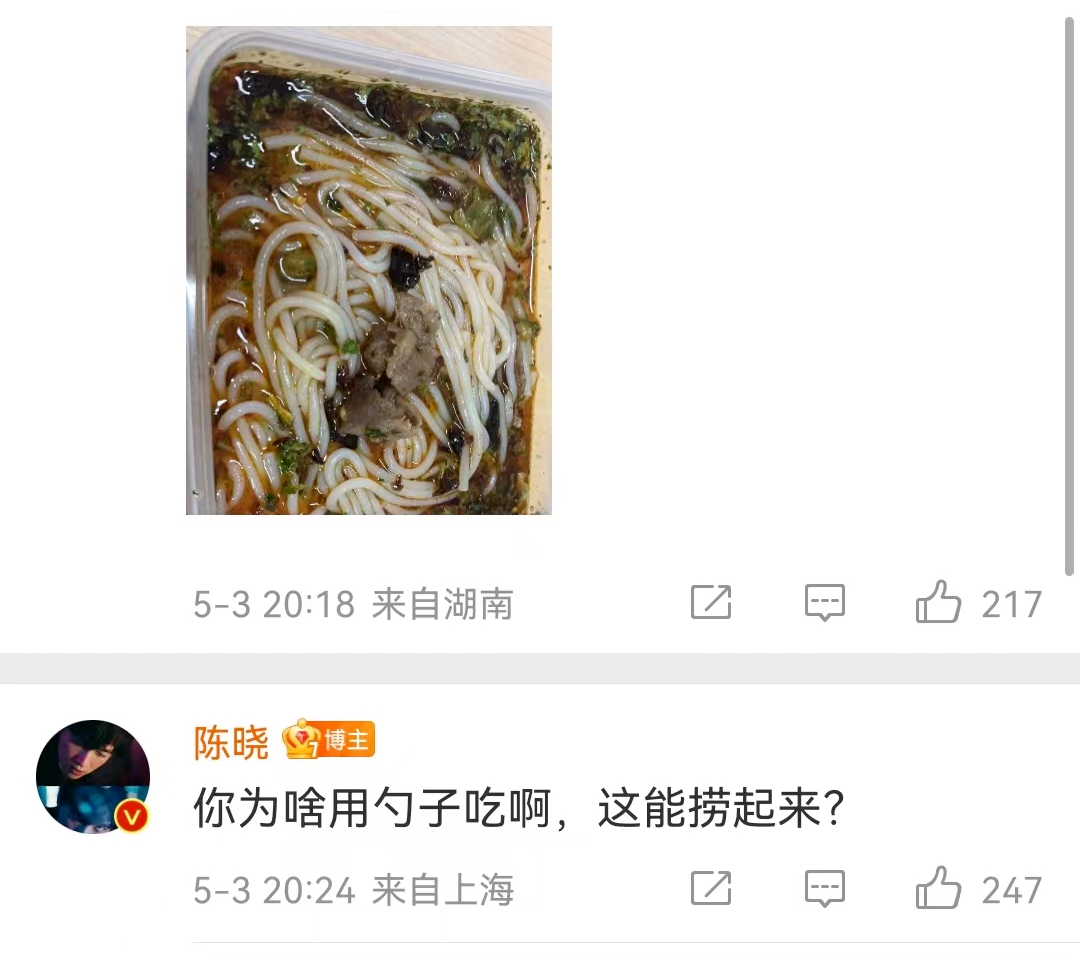
Task: Tap the timestamp 5-3 20:18 来自湖南
Action: pos(353,604)
